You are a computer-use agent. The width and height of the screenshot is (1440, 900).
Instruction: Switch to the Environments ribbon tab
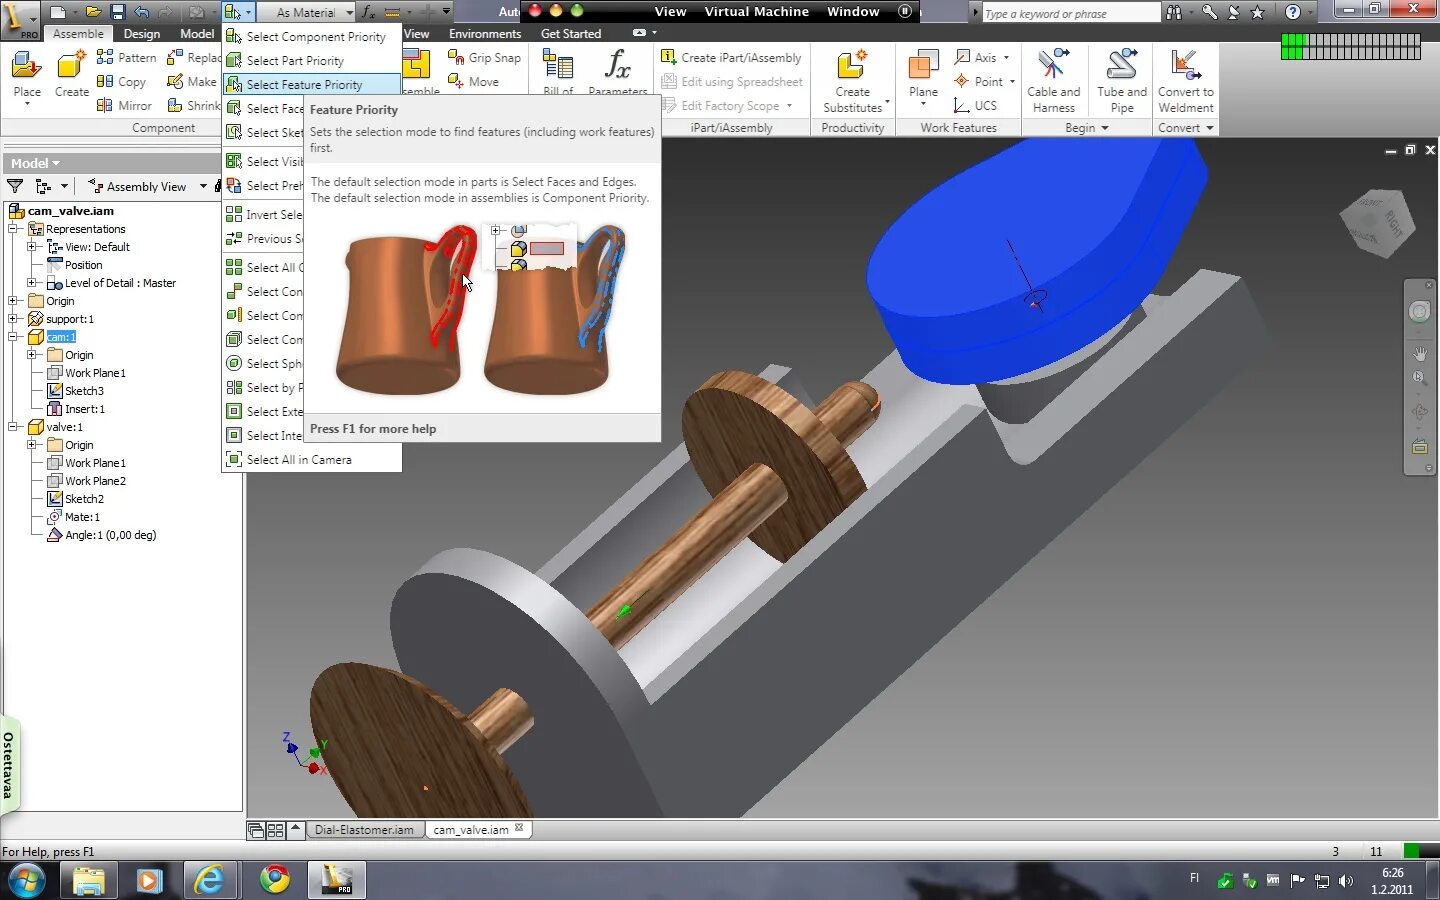[x=485, y=33]
